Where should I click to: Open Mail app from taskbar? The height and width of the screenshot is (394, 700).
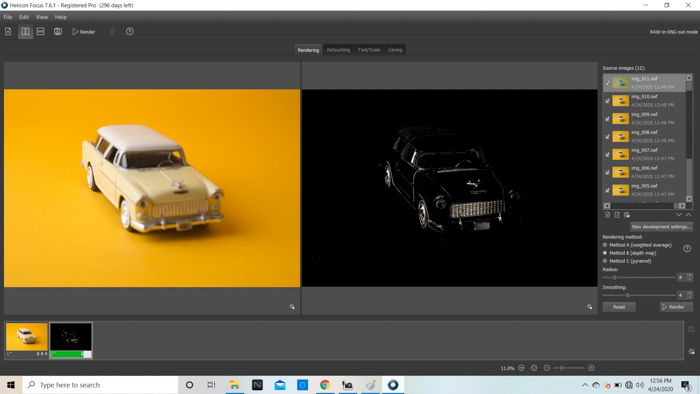[280, 385]
